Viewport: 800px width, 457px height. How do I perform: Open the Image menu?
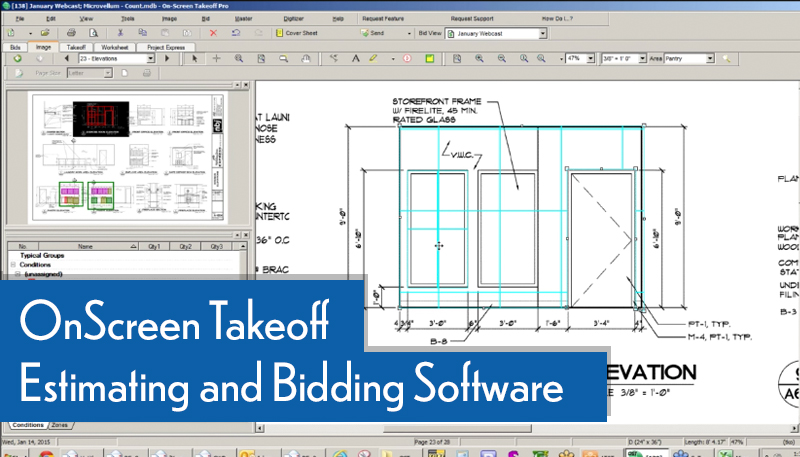click(x=169, y=19)
